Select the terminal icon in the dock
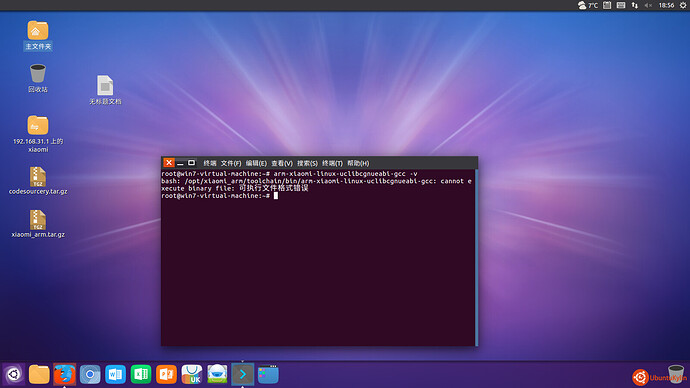Image resolution: width=690 pixels, height=388 pixels. [x=242, y=374]
